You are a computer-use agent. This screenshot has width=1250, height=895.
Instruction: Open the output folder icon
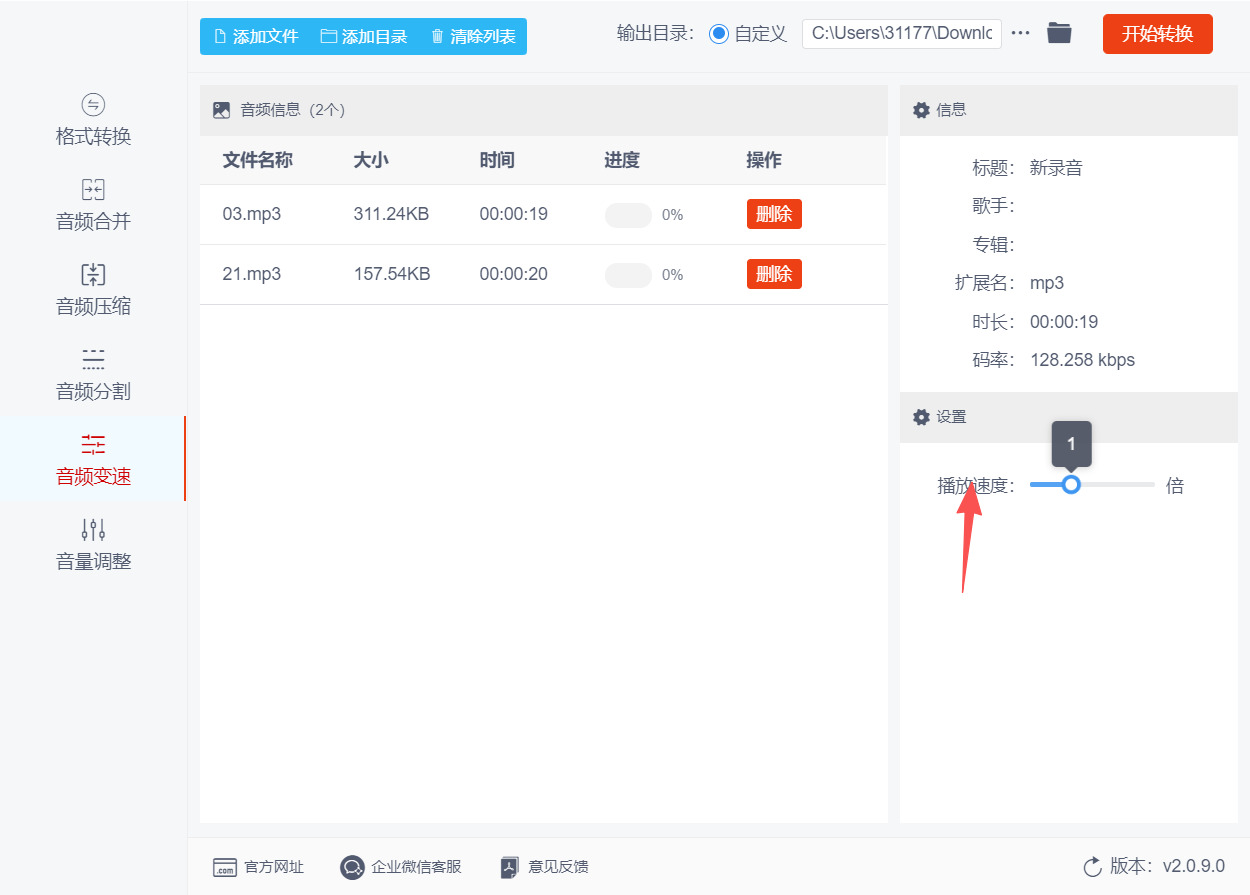tap(1059, 33)
